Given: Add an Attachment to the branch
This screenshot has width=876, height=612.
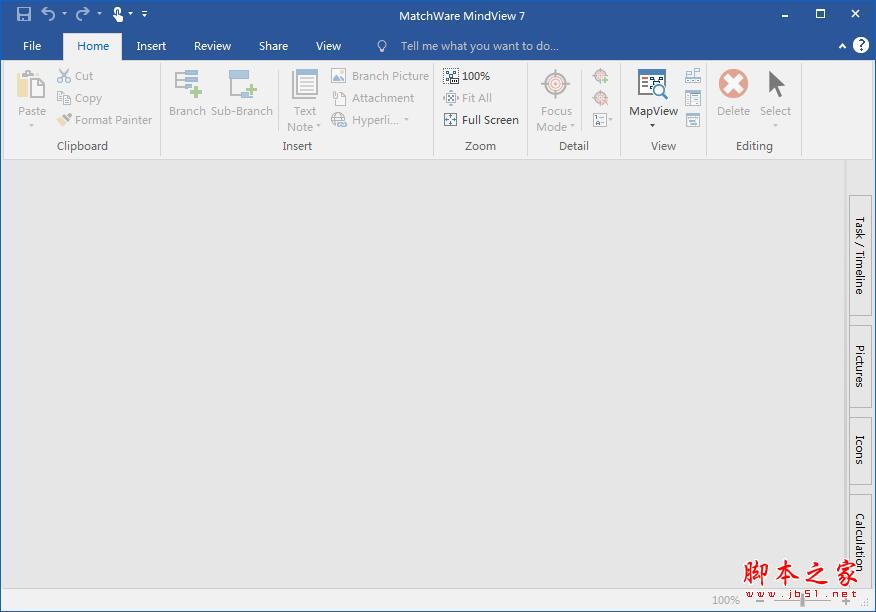Looking at the screenshot, I should pos(373,98).
